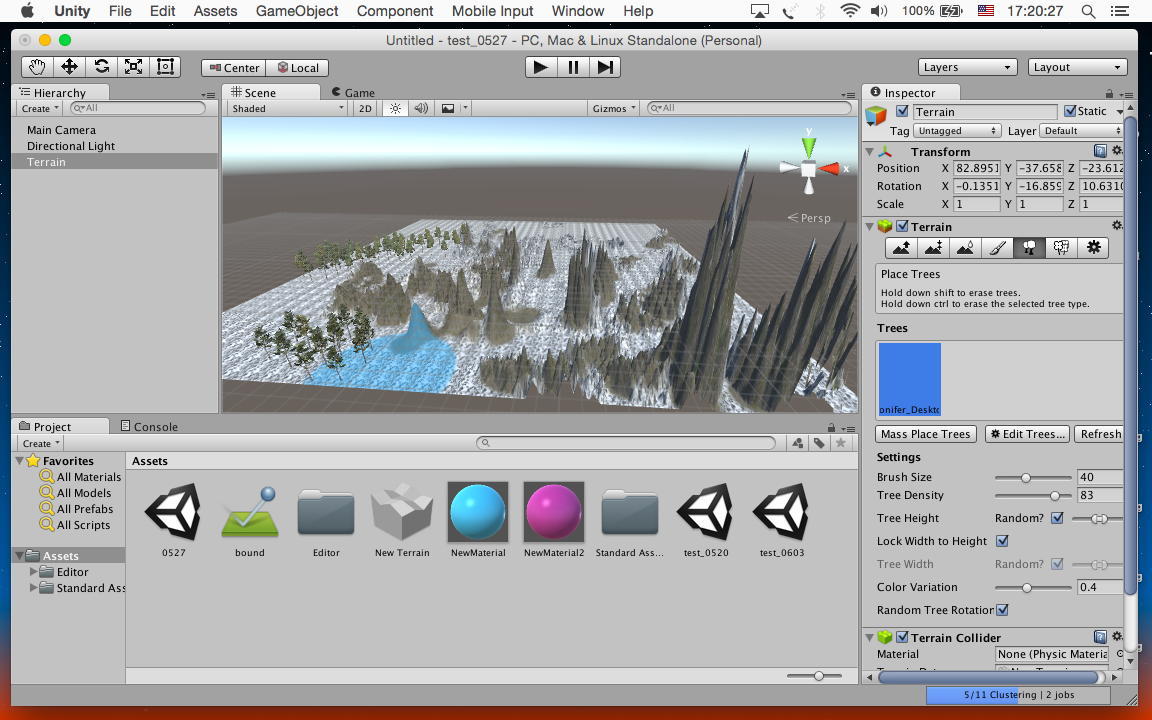Viewport: 1152px width, 720px height.
Task: Select the Rotate tool
Action: 101,67
